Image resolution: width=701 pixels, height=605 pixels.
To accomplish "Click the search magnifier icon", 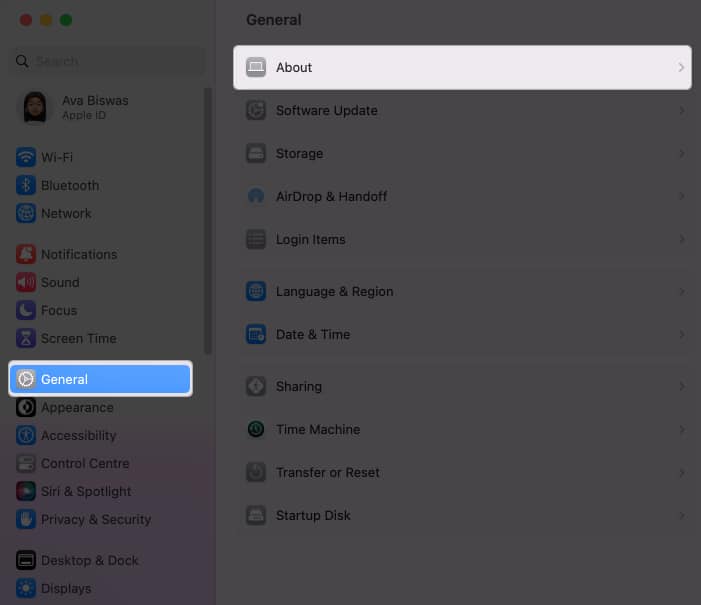I will [x=22, y=61].
